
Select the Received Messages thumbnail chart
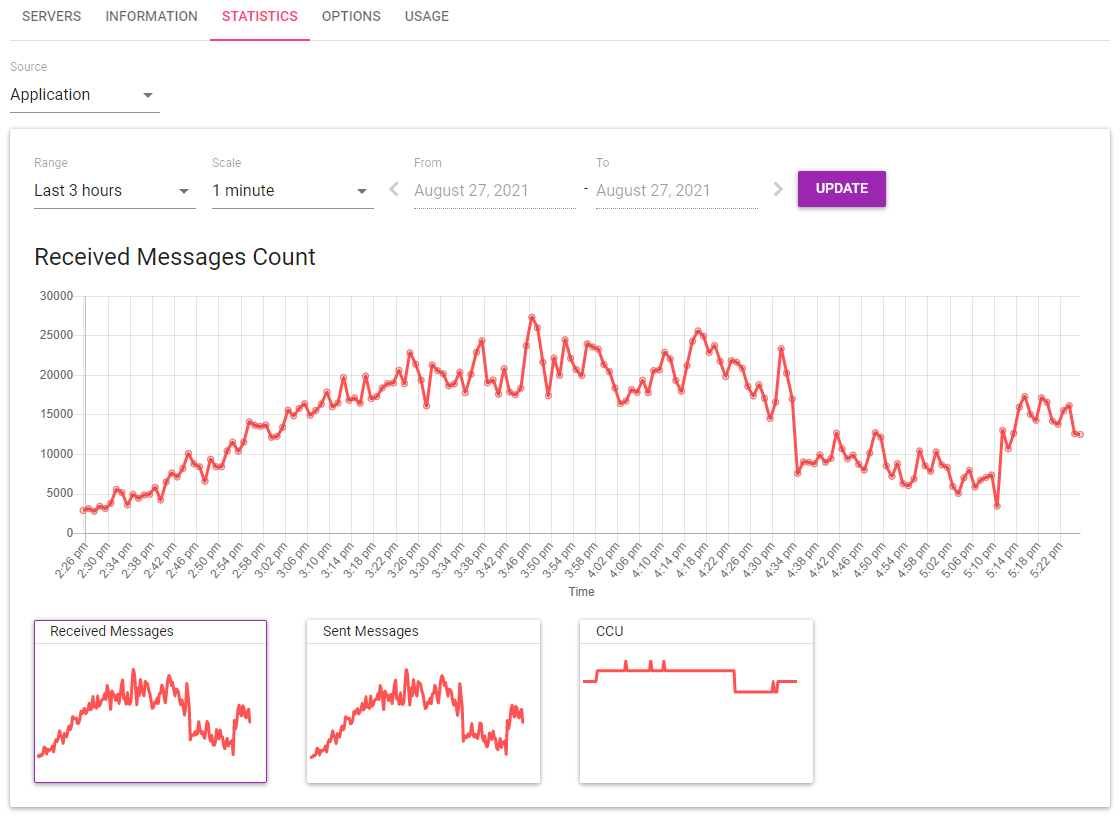(x=150, y=701)
